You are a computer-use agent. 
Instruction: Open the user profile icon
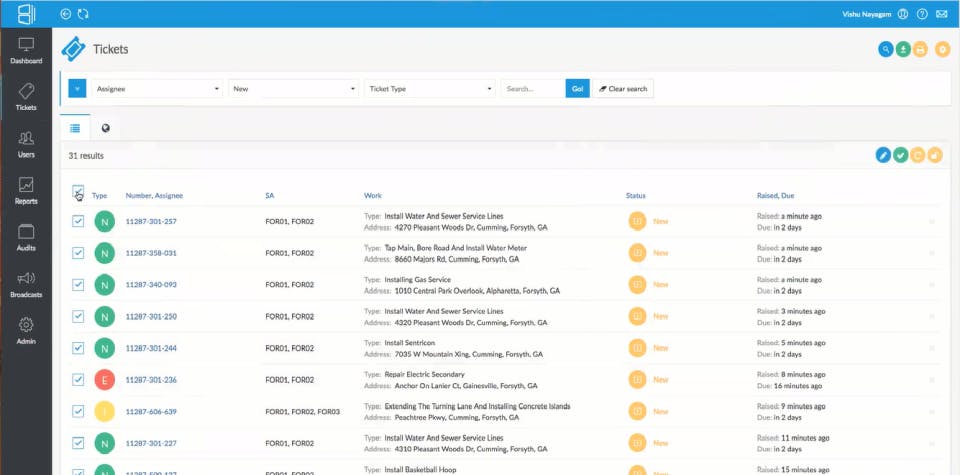(902, 13)
